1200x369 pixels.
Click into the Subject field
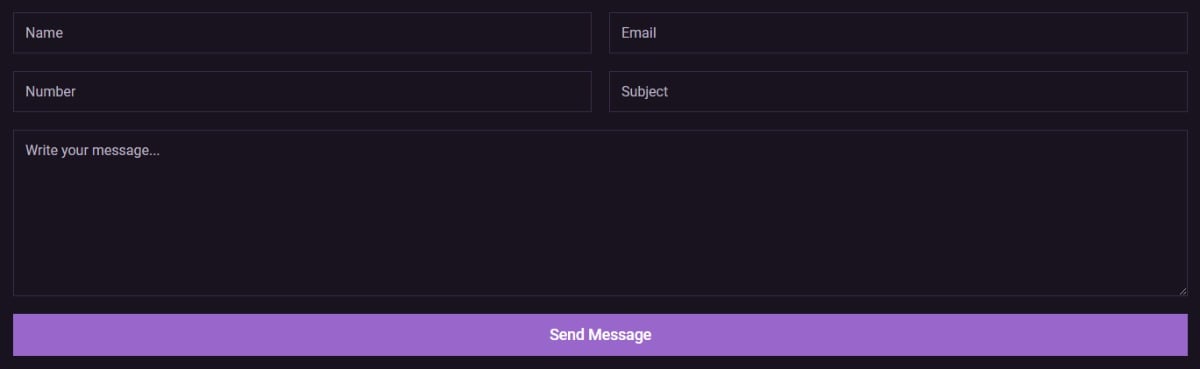pos(898,91)
